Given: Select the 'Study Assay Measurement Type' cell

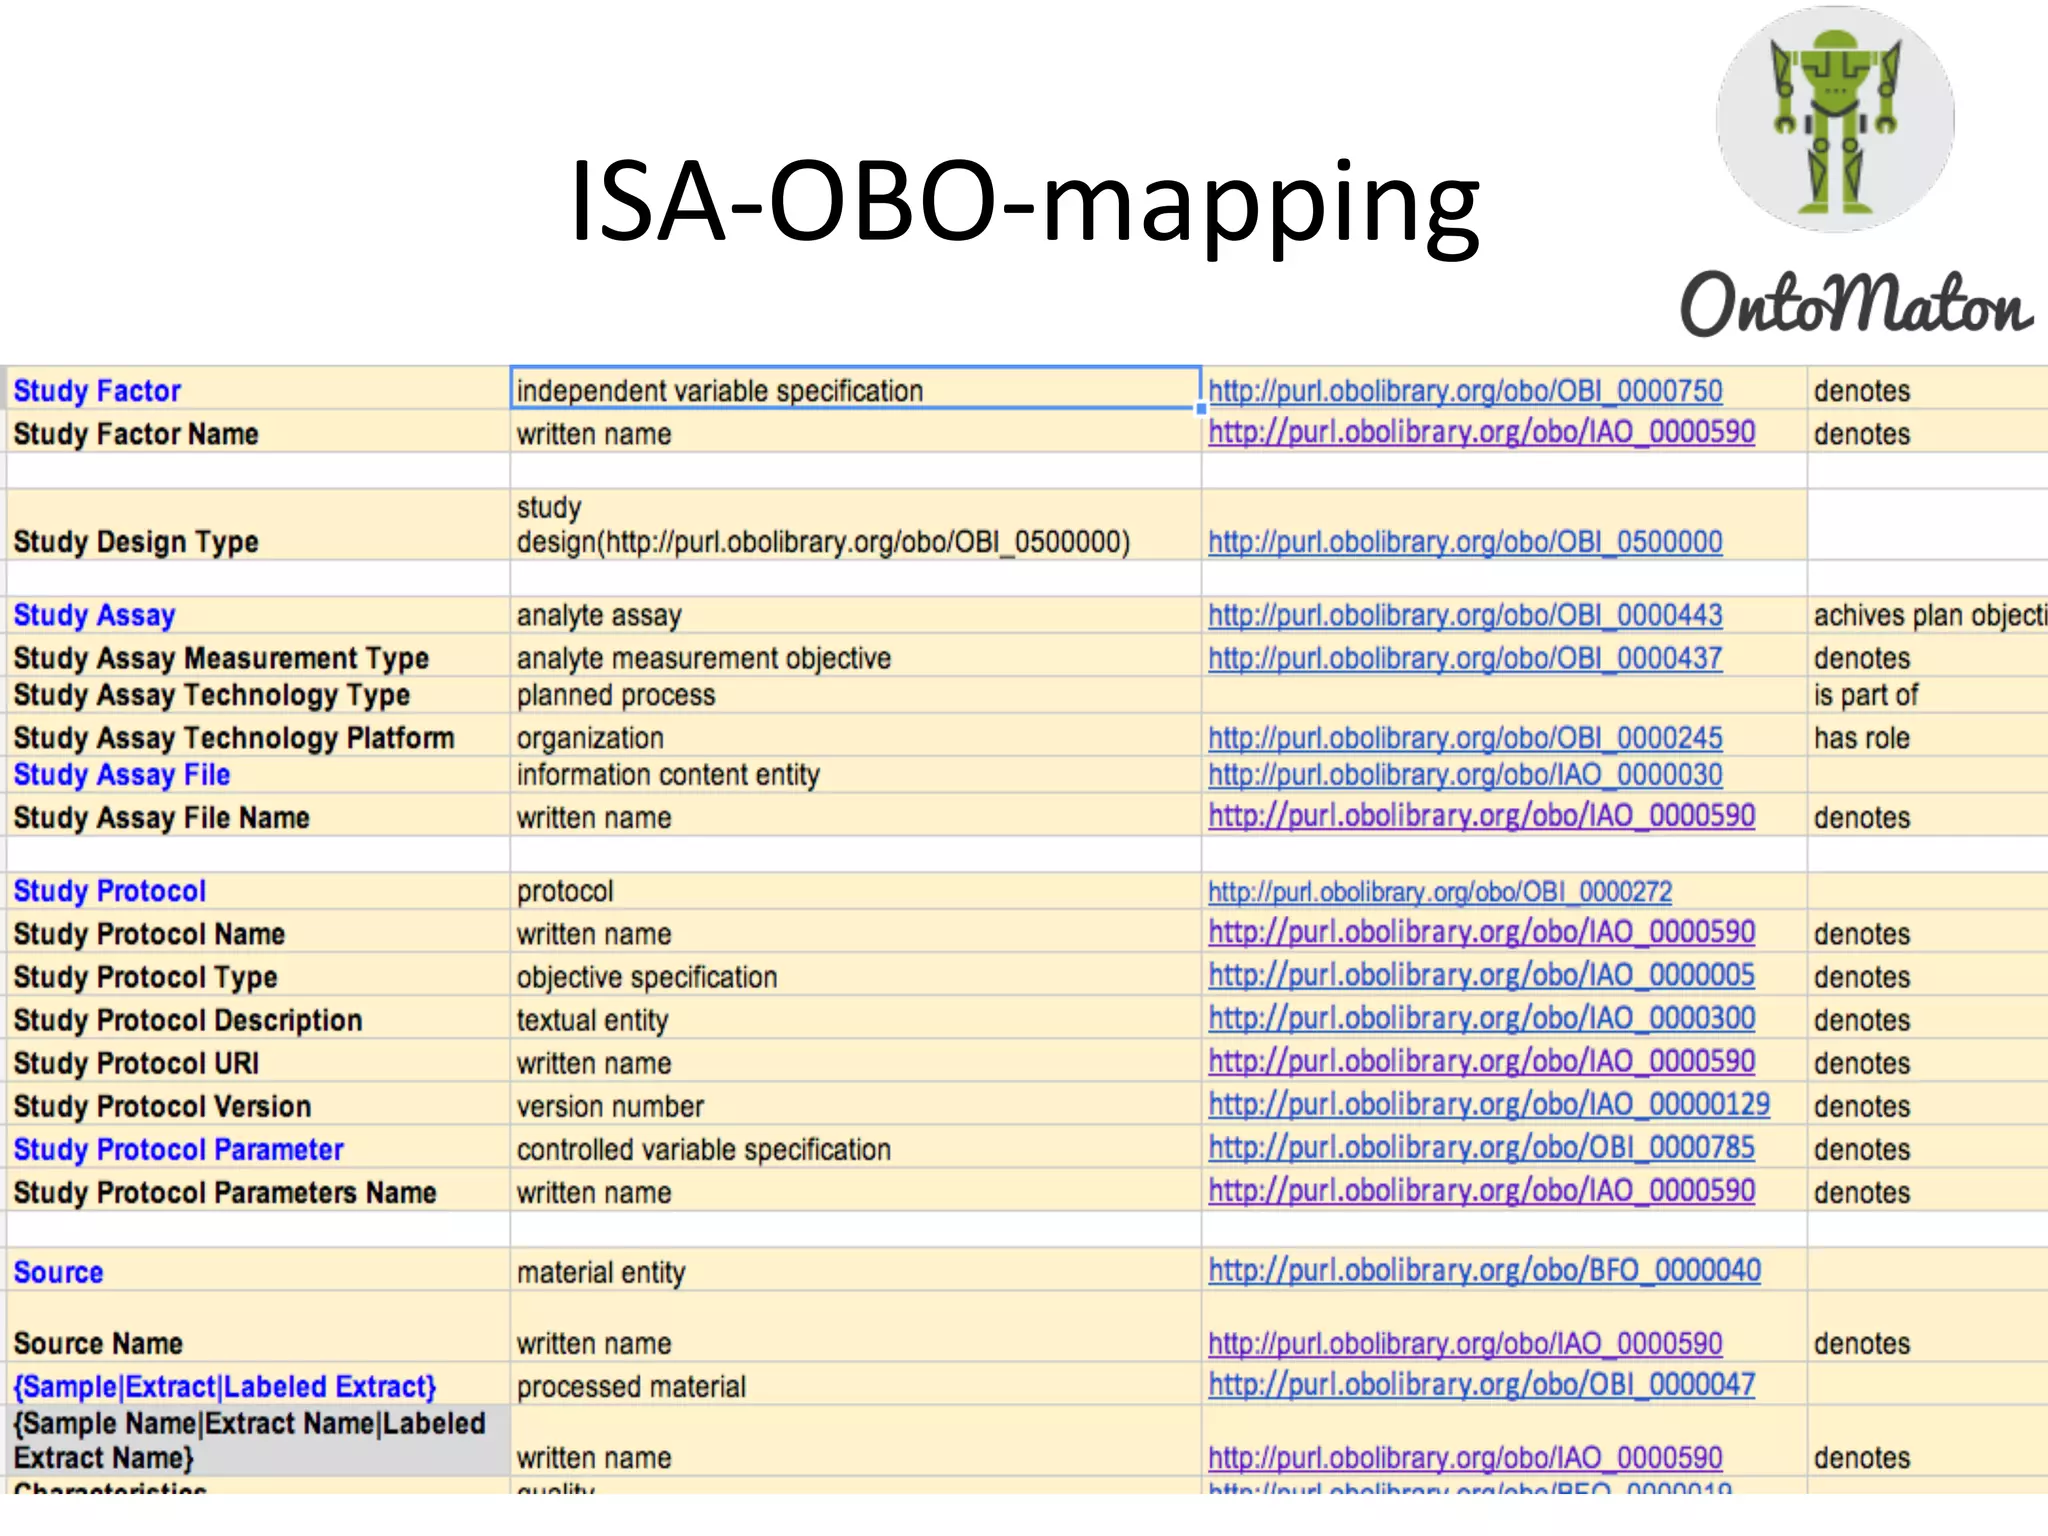Looking at the screenshot, I should tap(258, 657).
